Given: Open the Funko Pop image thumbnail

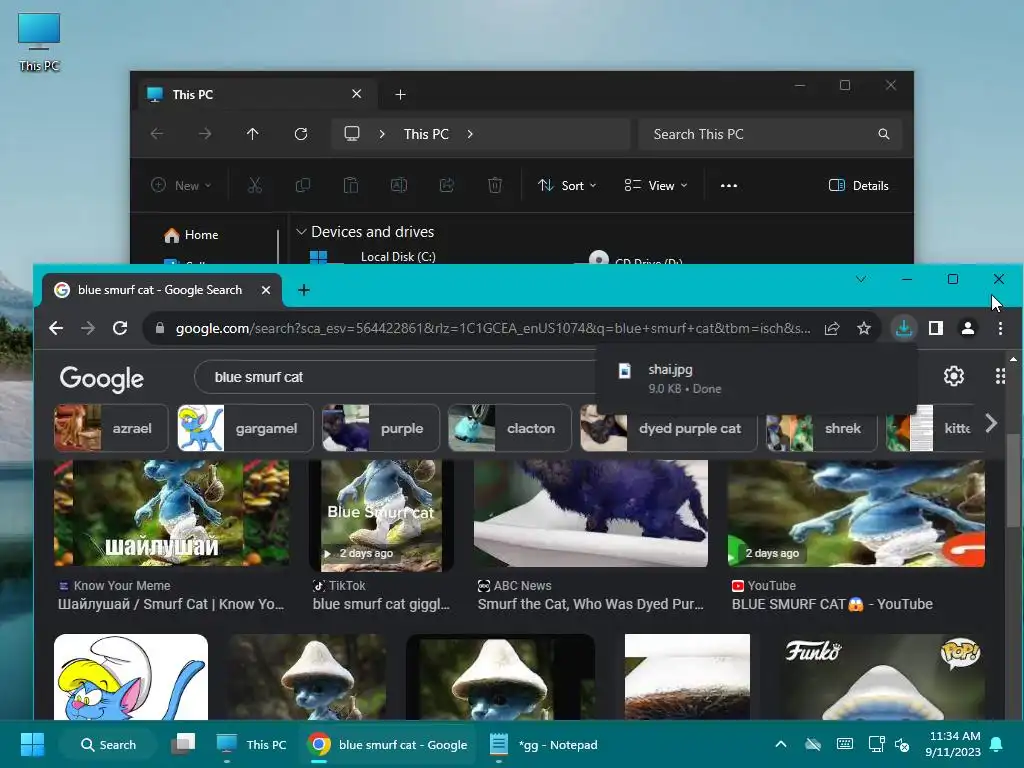Looking at the screenshot, I should (x=882, y=677).
